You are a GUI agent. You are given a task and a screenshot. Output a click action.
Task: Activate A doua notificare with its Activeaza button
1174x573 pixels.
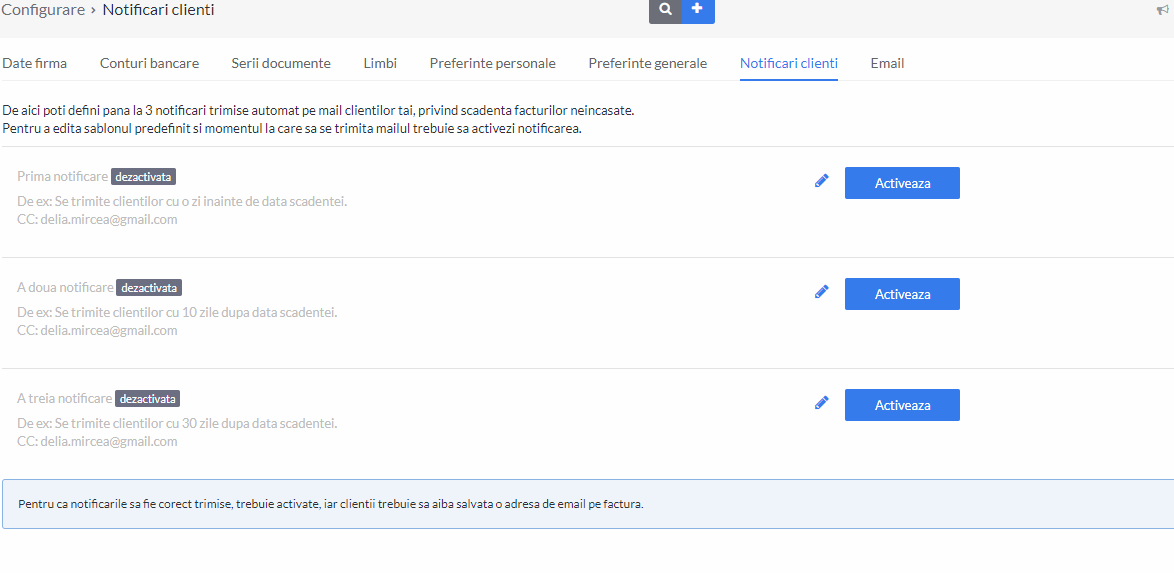[902, 294]
